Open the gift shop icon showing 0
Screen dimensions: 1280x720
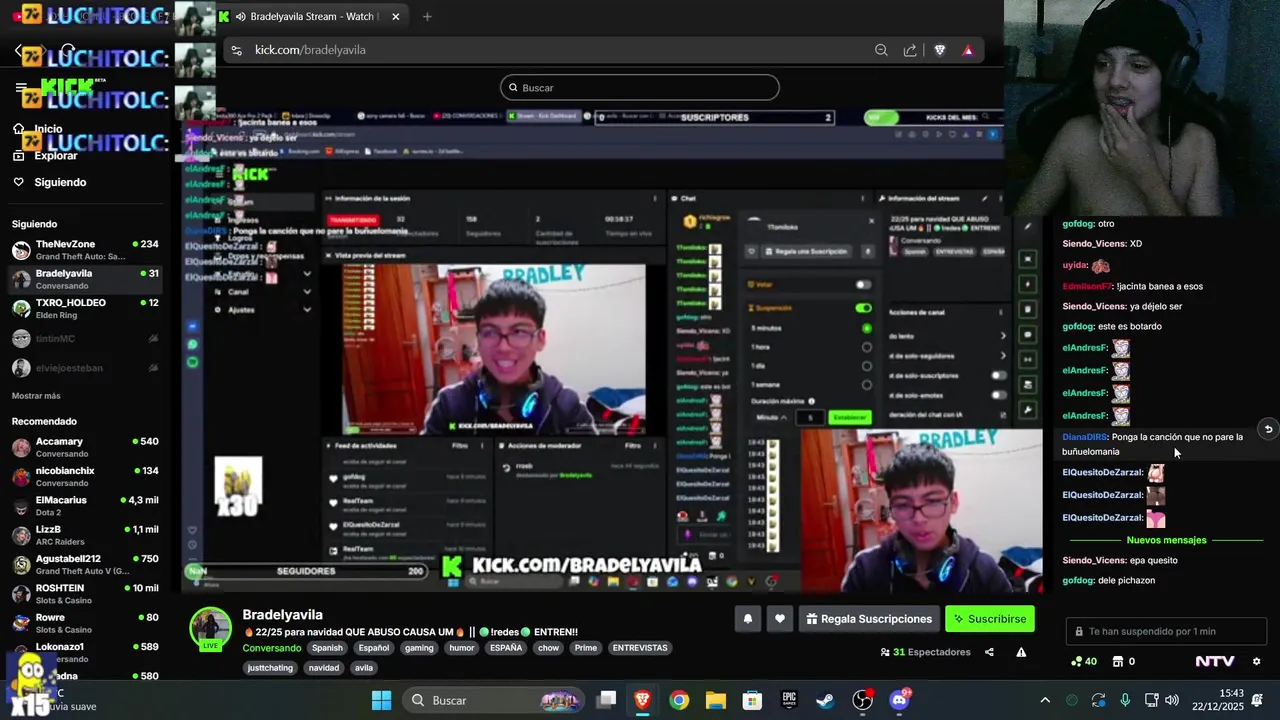pyautogui.click(x=1124, y=661)
